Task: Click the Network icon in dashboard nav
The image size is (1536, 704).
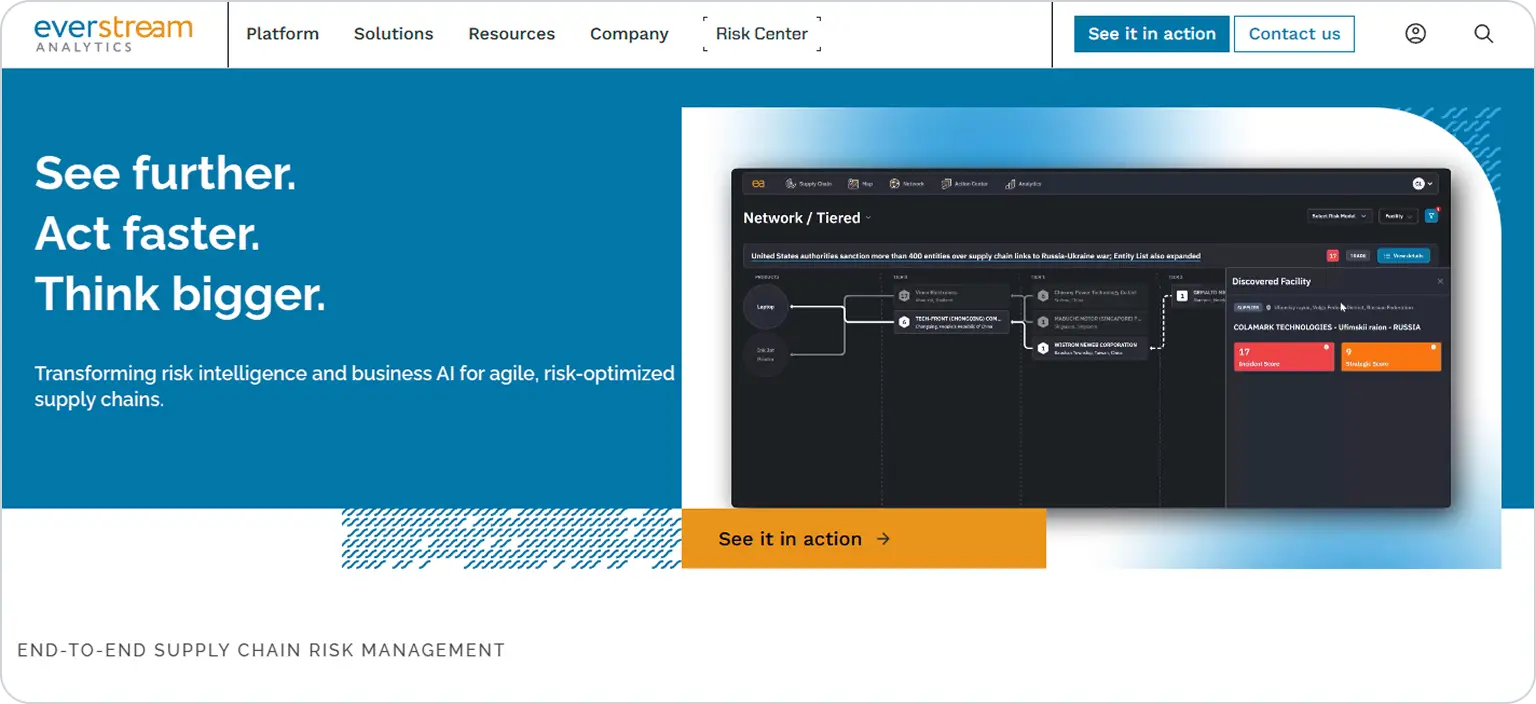Action: click(895, 184)
